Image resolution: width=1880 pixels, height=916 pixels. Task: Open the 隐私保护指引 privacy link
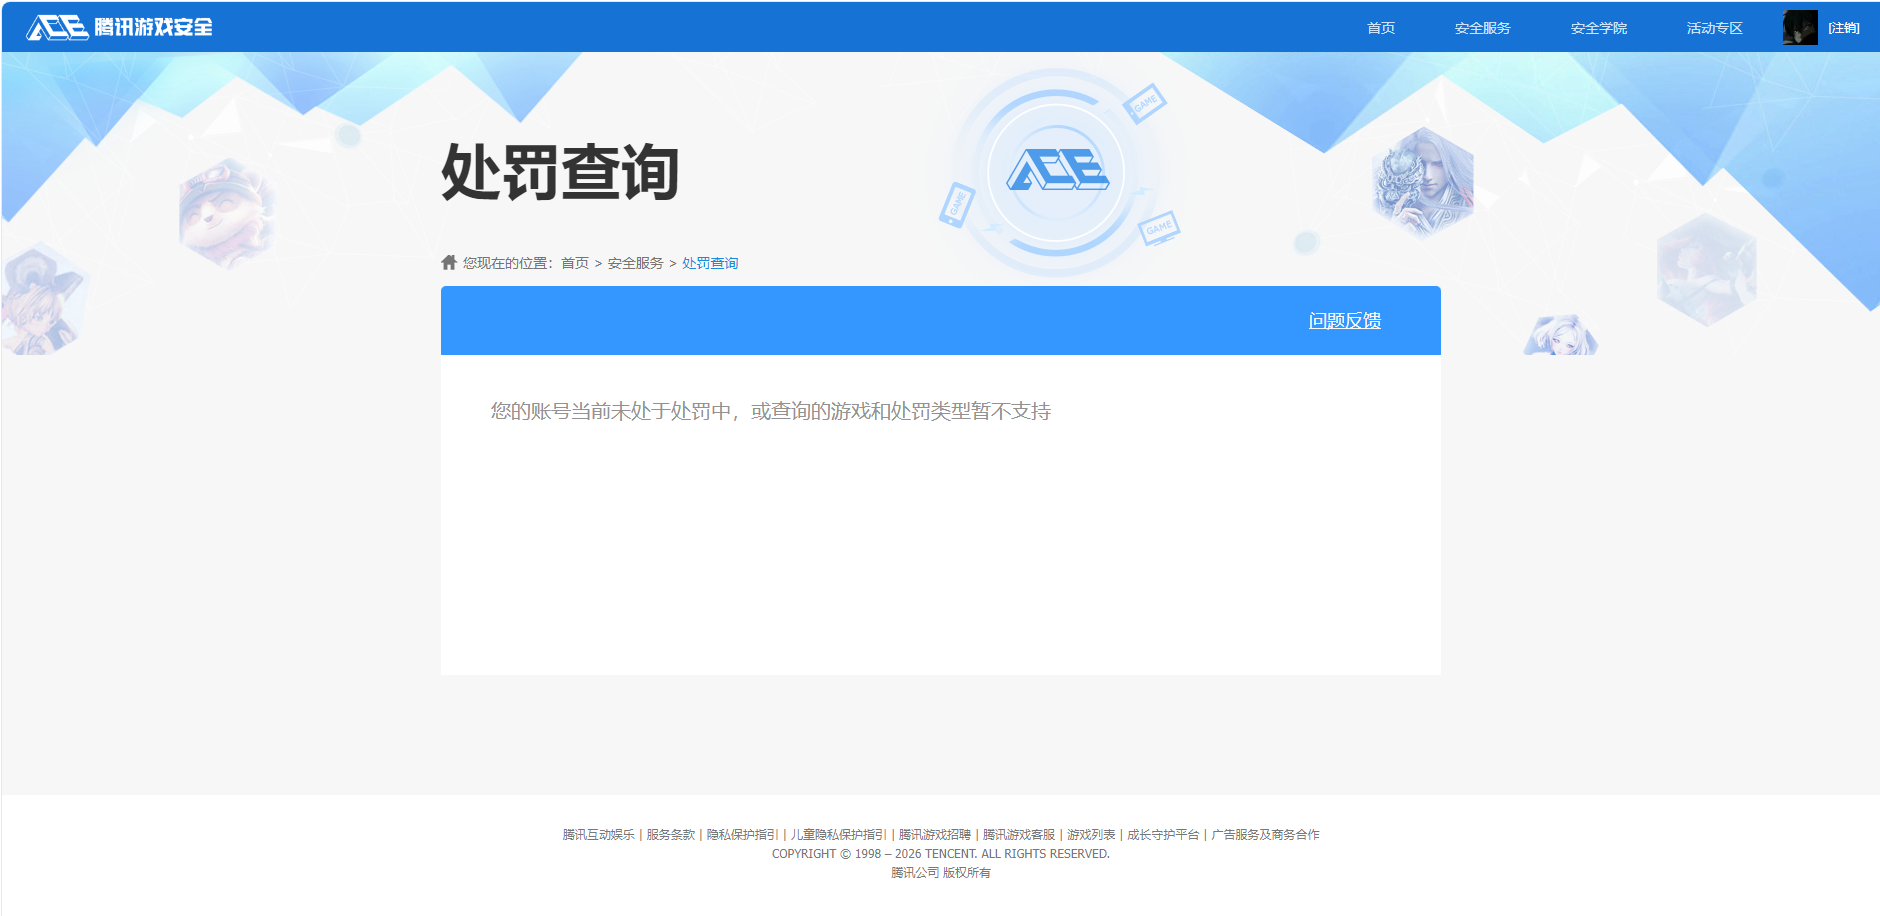point(740,833)
